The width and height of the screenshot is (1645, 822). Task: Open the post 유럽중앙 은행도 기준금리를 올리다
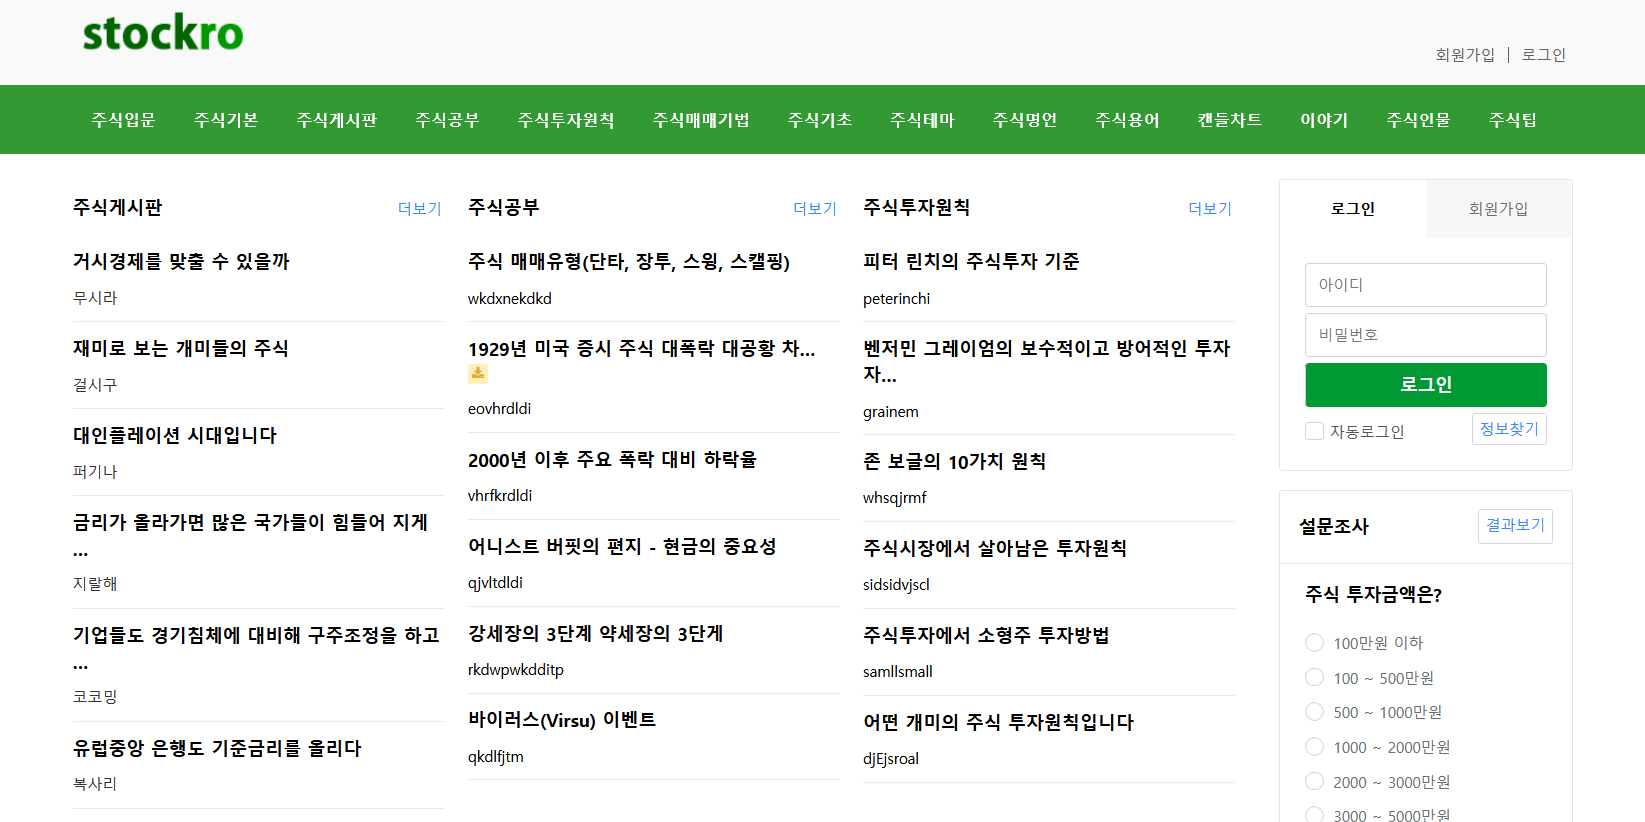tap(217, 749)
